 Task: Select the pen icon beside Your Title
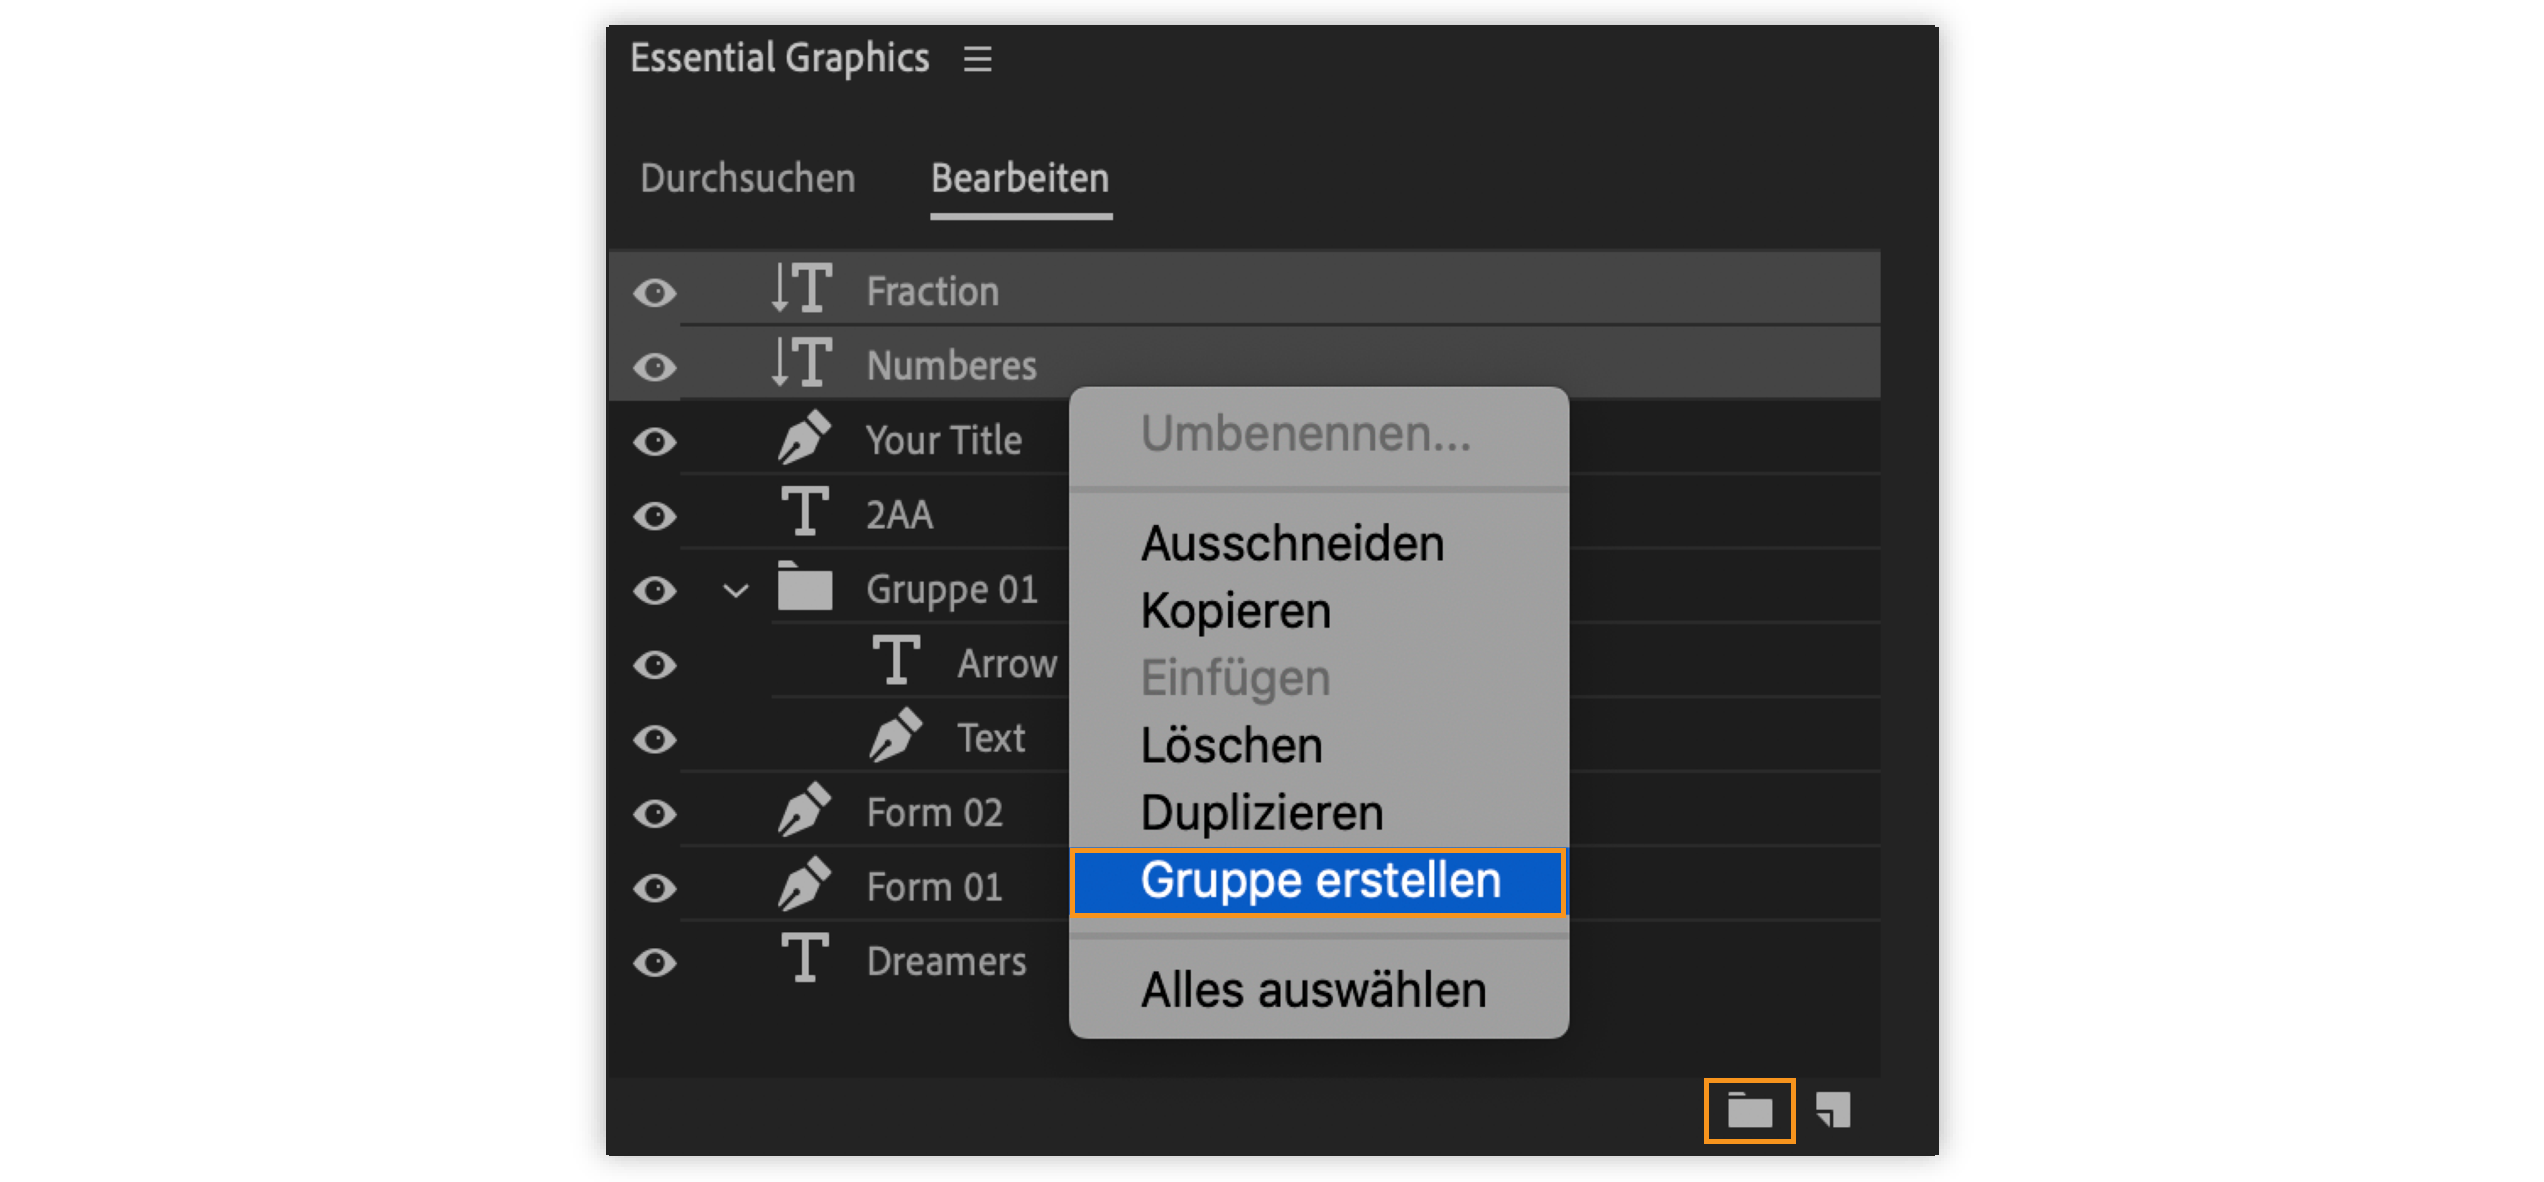point(806,438)
